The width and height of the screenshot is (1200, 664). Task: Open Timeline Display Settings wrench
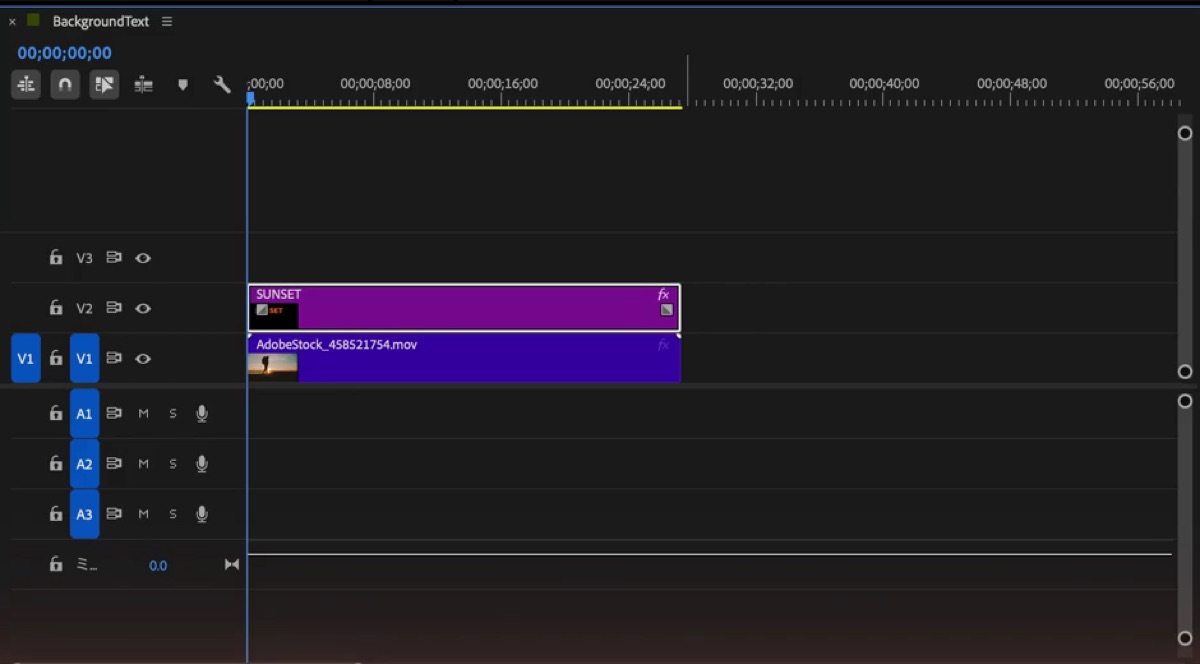click(222, 85)
